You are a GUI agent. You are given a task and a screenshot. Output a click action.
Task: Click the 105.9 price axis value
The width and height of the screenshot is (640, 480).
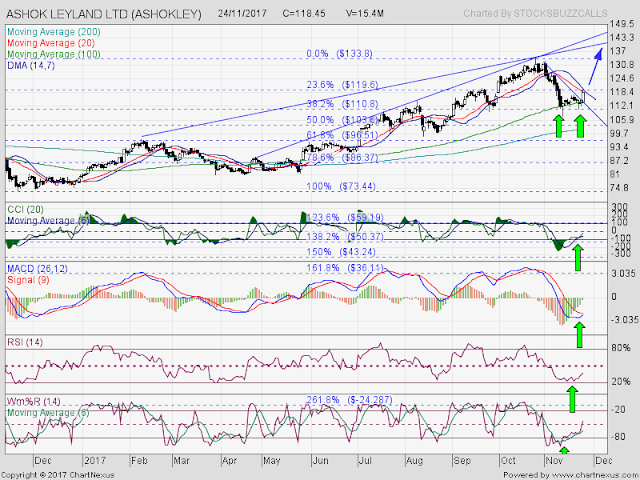tap(622, 120)
